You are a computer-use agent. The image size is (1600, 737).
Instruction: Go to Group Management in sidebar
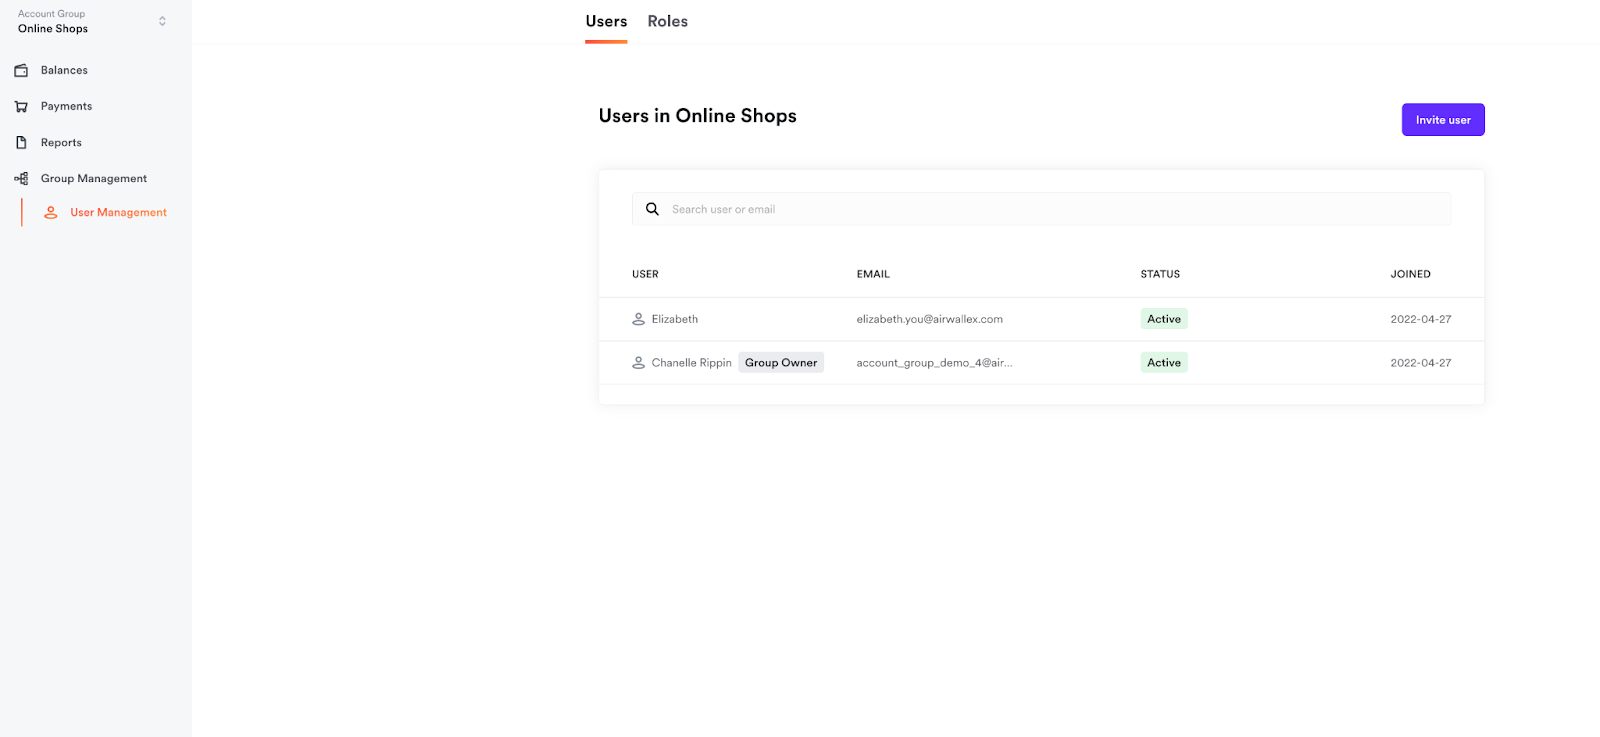click(x=93, y=178)
